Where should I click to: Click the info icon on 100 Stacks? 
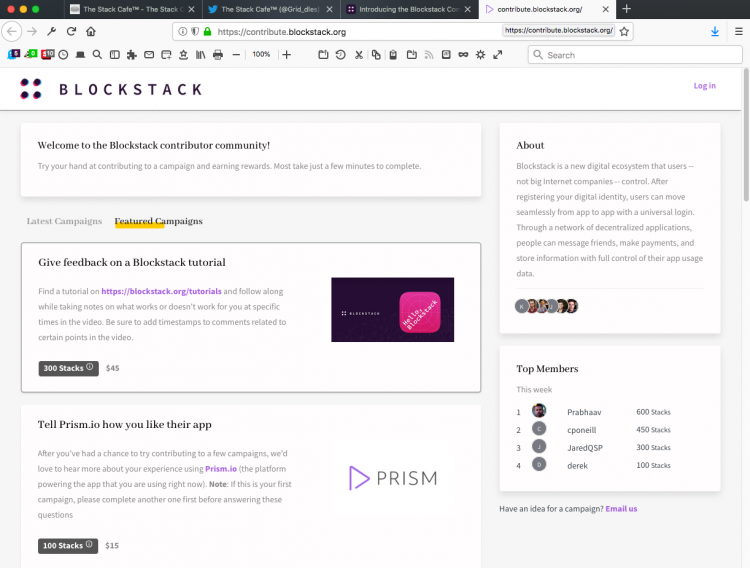point(89,545)
